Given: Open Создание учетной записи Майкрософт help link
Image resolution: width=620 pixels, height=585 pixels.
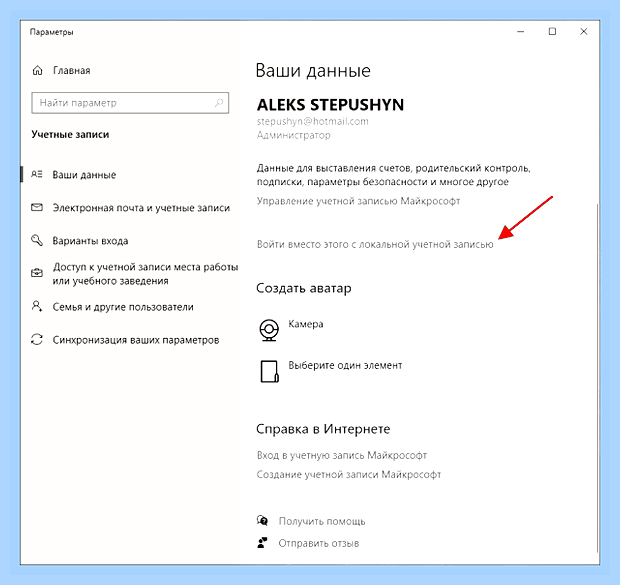Looking at the screenshot, I should (349, 474).
